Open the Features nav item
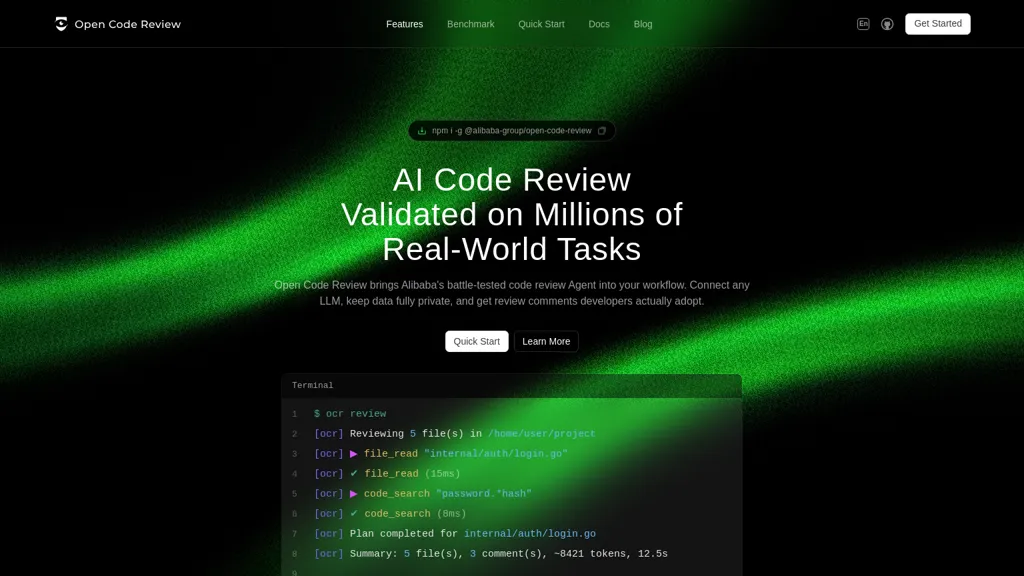Image resolution: width=1024 pixels, height=576 pixels. [x=404, y=24]
